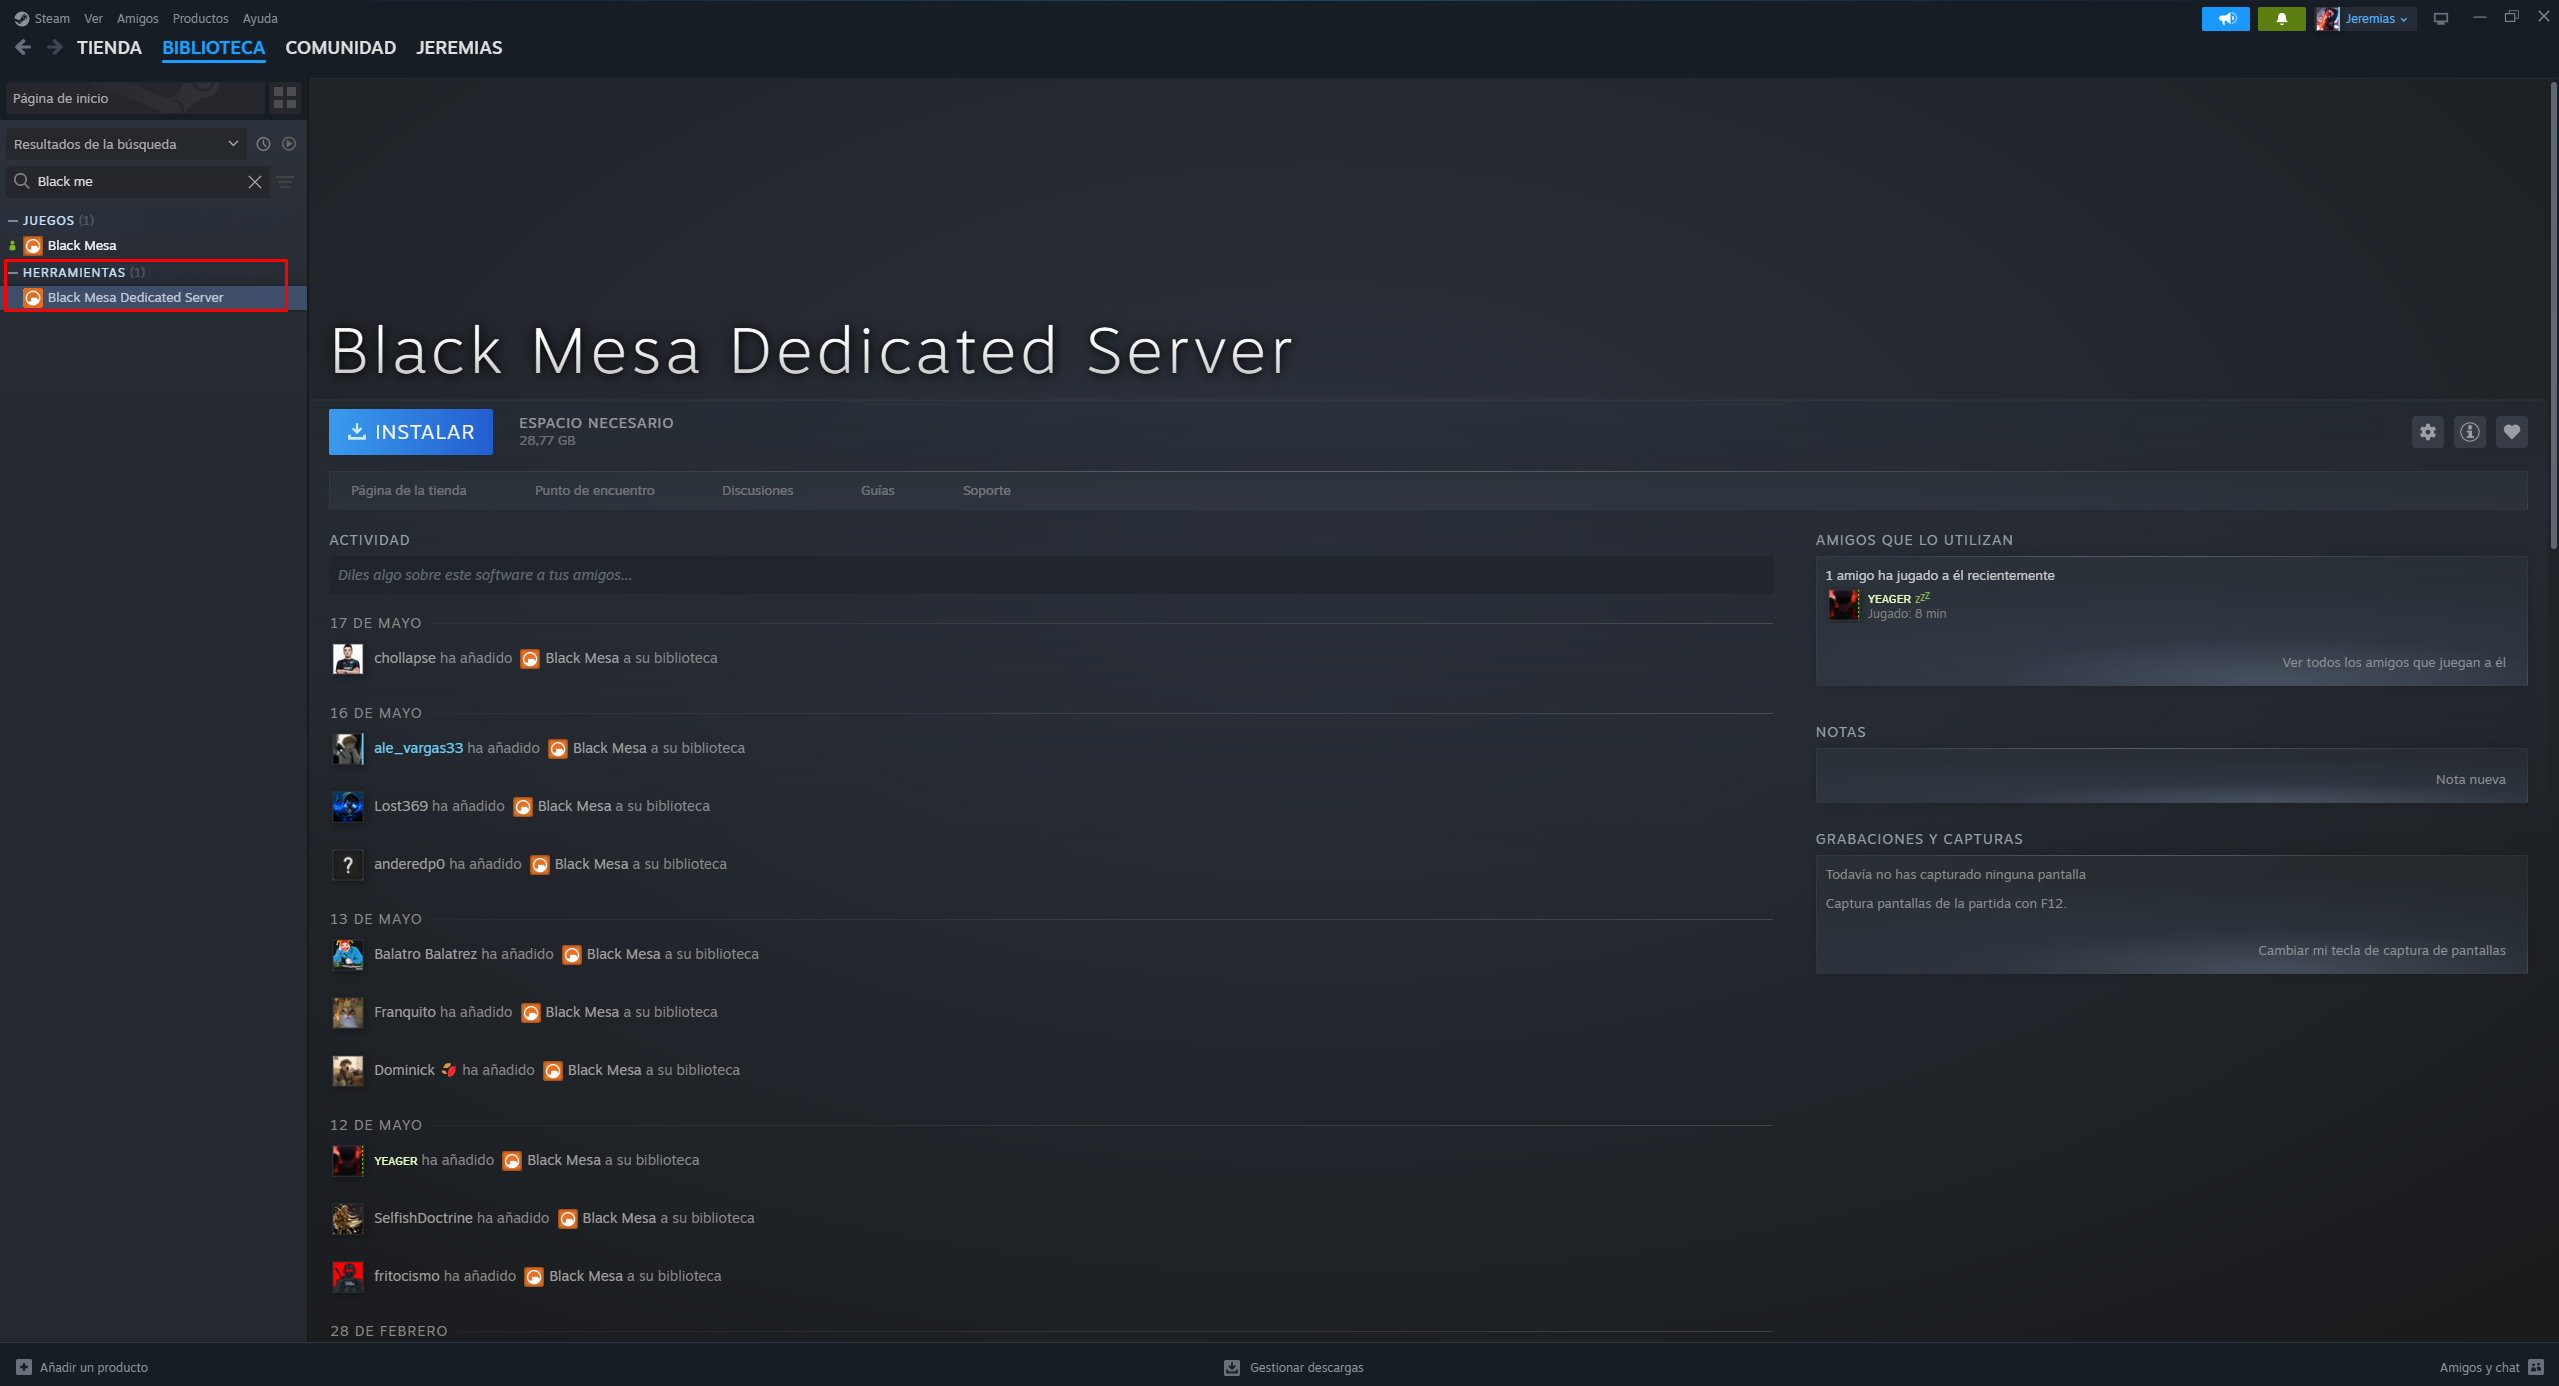Viewport: 2559px width, 1386px height.
Task: Open Página de la tienda link
Action: click(409, 491)
